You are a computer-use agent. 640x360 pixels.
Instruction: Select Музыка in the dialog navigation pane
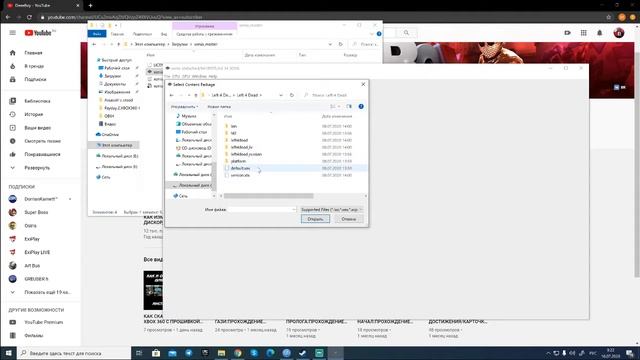(x=189, y=116)
